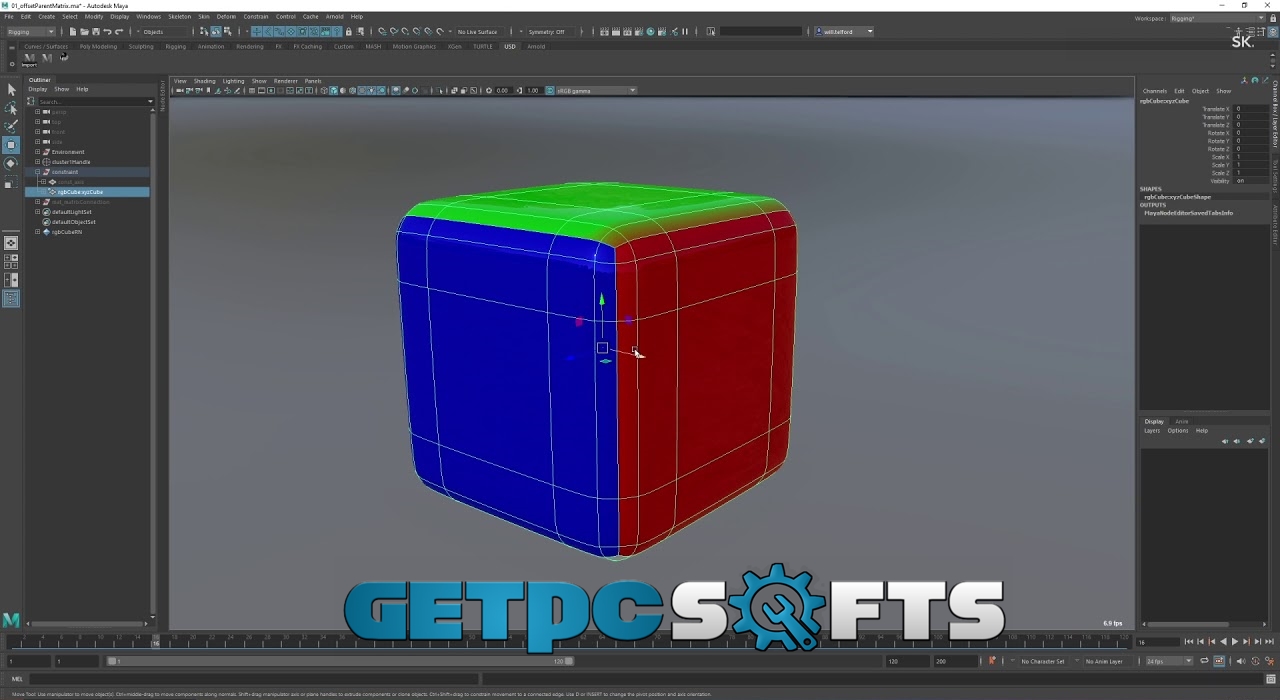The width and height of the screenshot is (1280, 700).
Task: Select the arrow Select tool in toolbox
Action: (x=11, y=90)
